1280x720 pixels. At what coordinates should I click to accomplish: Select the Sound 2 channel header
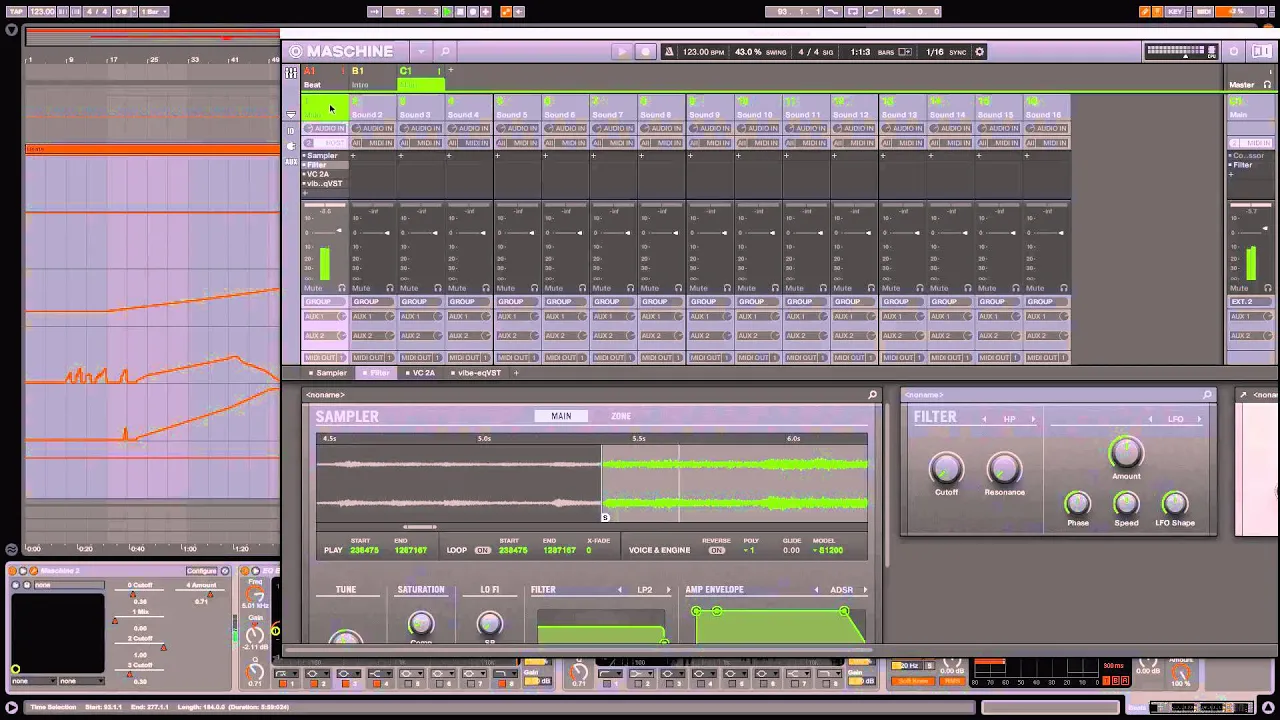[372, 109]
